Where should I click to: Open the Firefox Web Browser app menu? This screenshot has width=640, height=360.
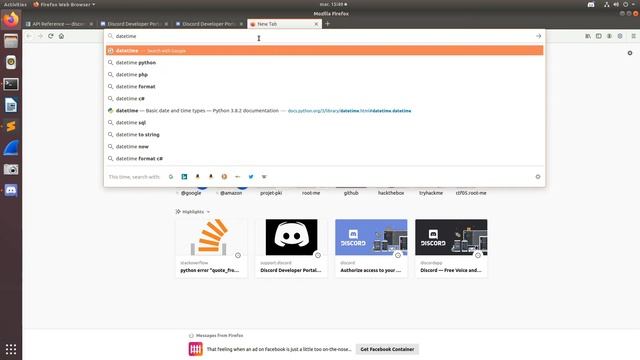64,4
